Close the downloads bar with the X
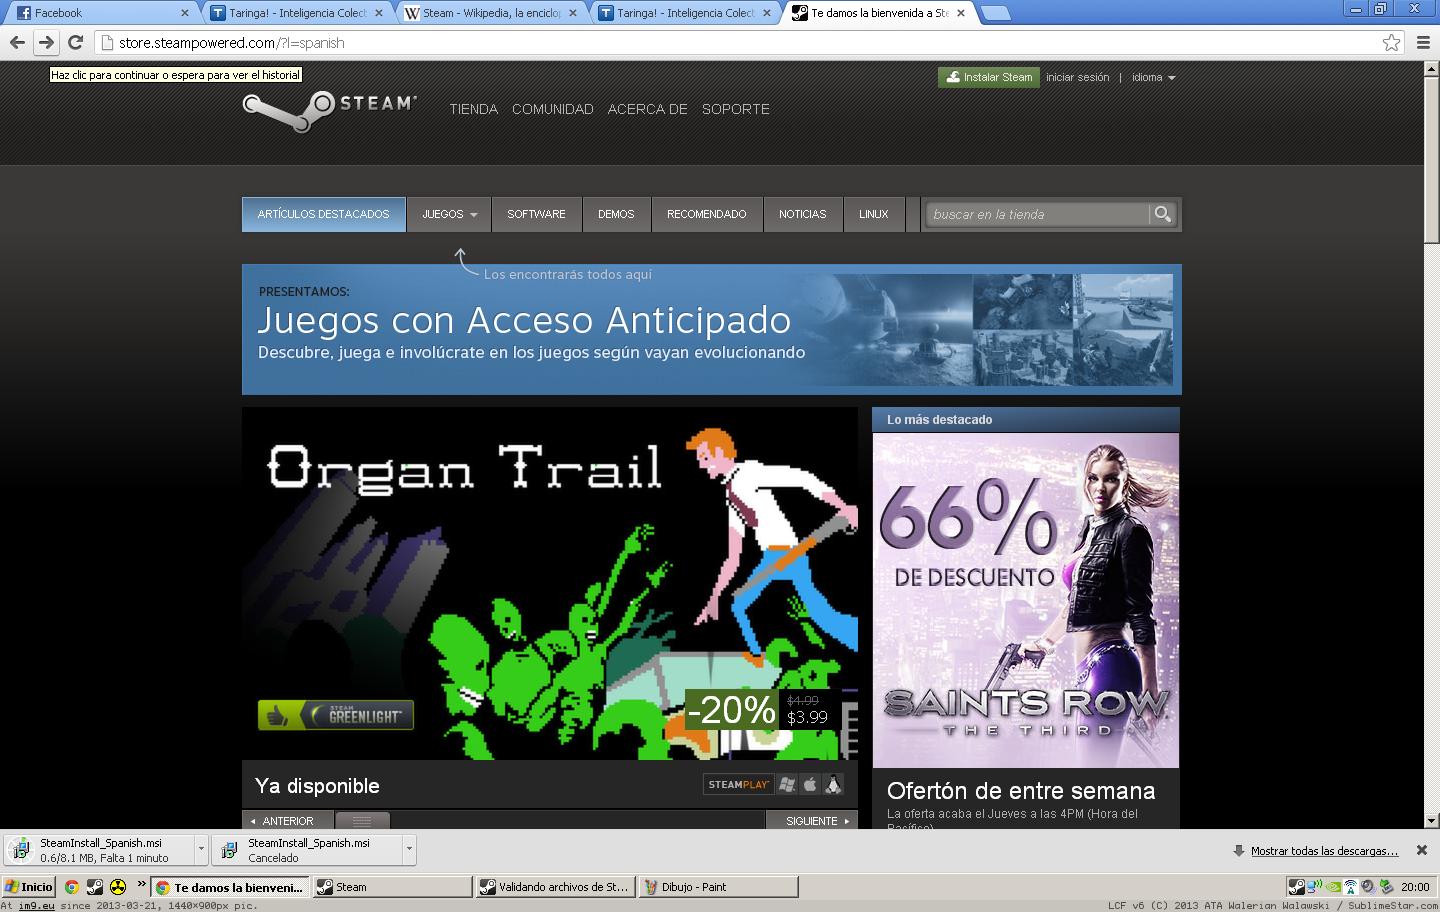This screenshot has height=912, width=1440. 1421,850
